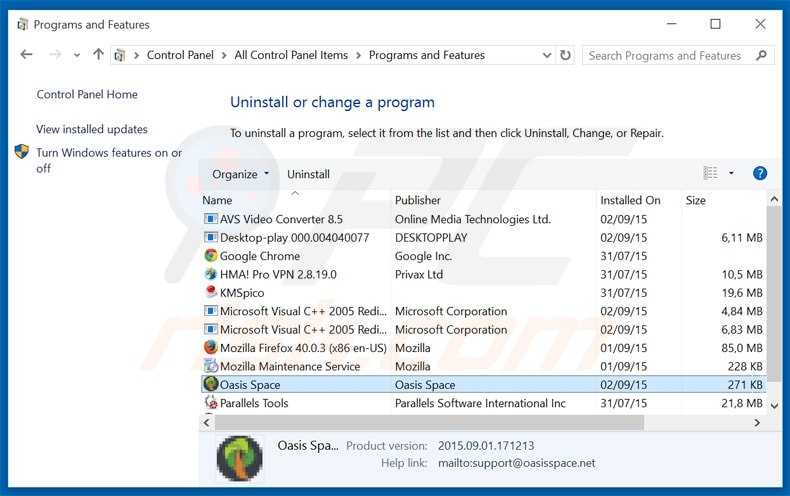This screenshot has height=496, width=790.
Task: Click the Uninstall toolbar button
Action: coord(308,174)
